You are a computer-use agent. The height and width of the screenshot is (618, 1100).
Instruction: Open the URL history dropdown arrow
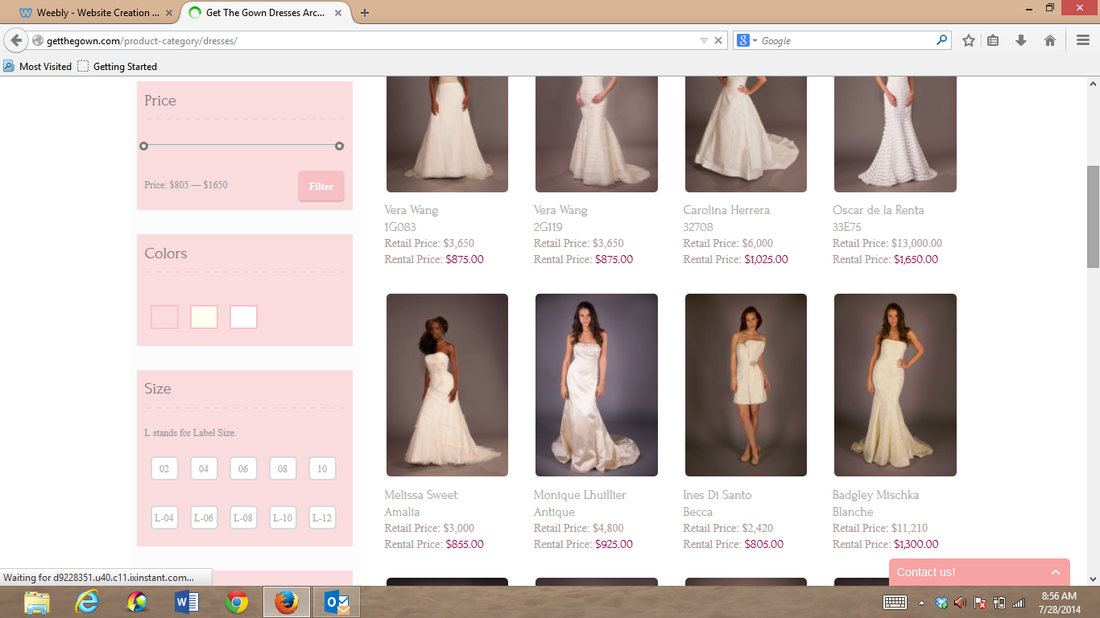(x=704, y=41)
